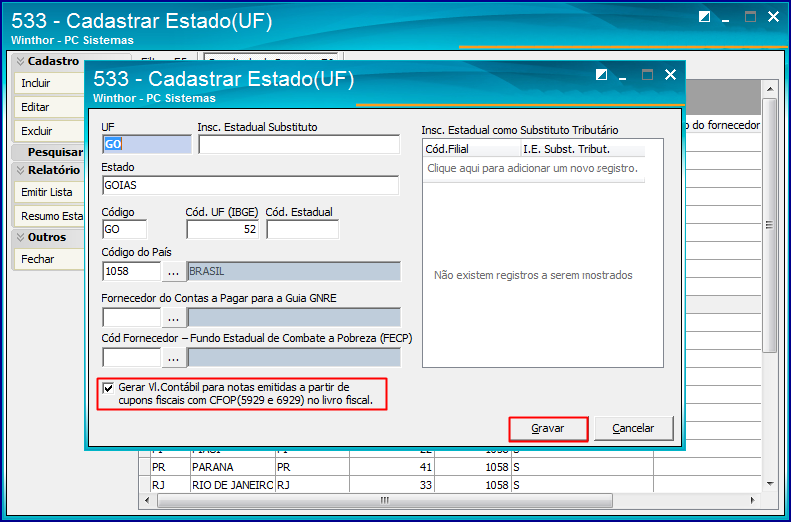Click the main grid vertical scrollbar thumb

click(769, 225)
